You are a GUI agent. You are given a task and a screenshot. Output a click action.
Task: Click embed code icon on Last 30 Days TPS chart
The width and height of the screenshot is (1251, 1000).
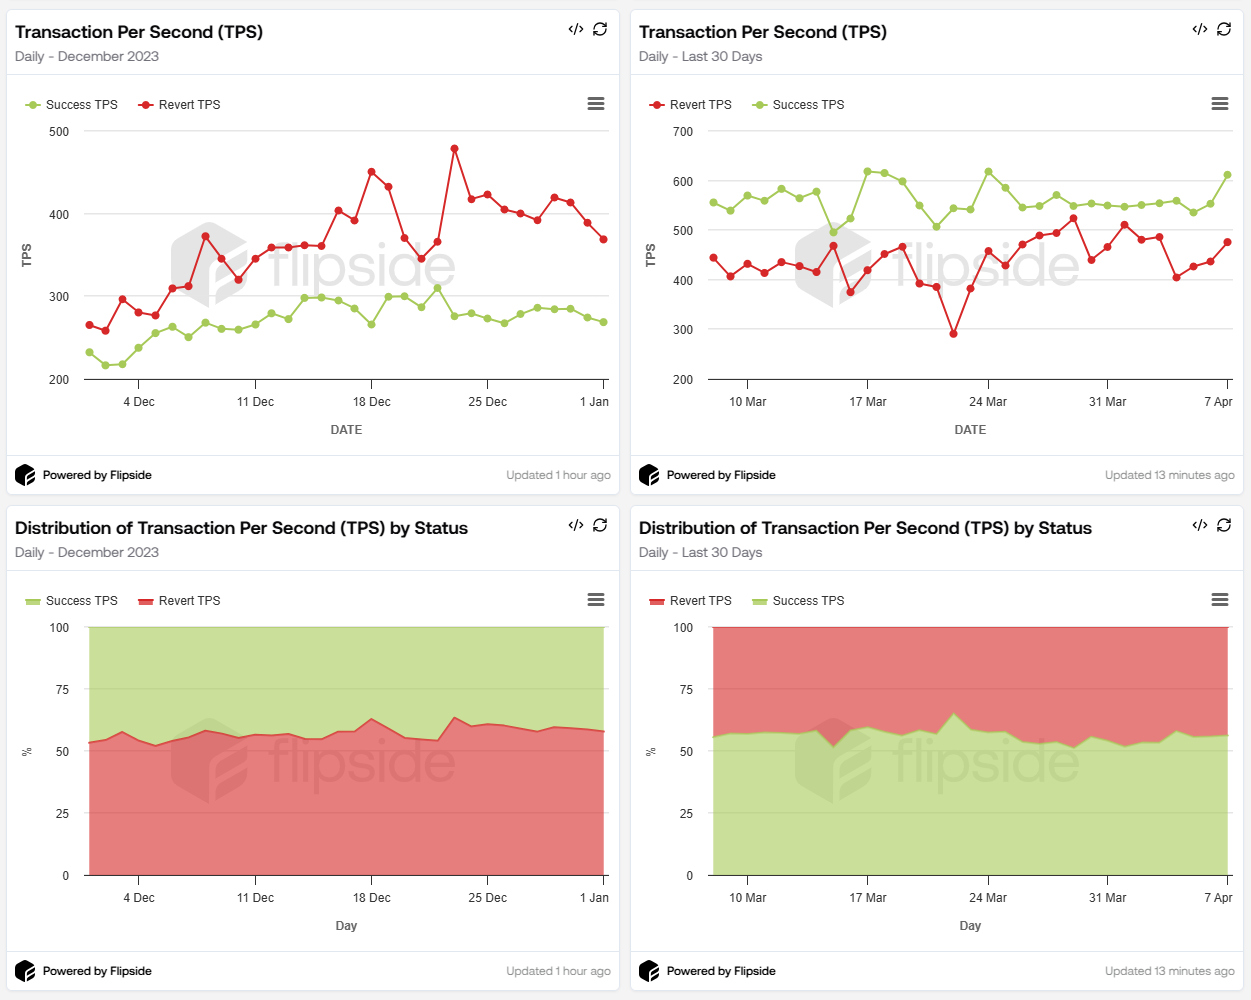pyautogui.click(x=1199, y=29)
